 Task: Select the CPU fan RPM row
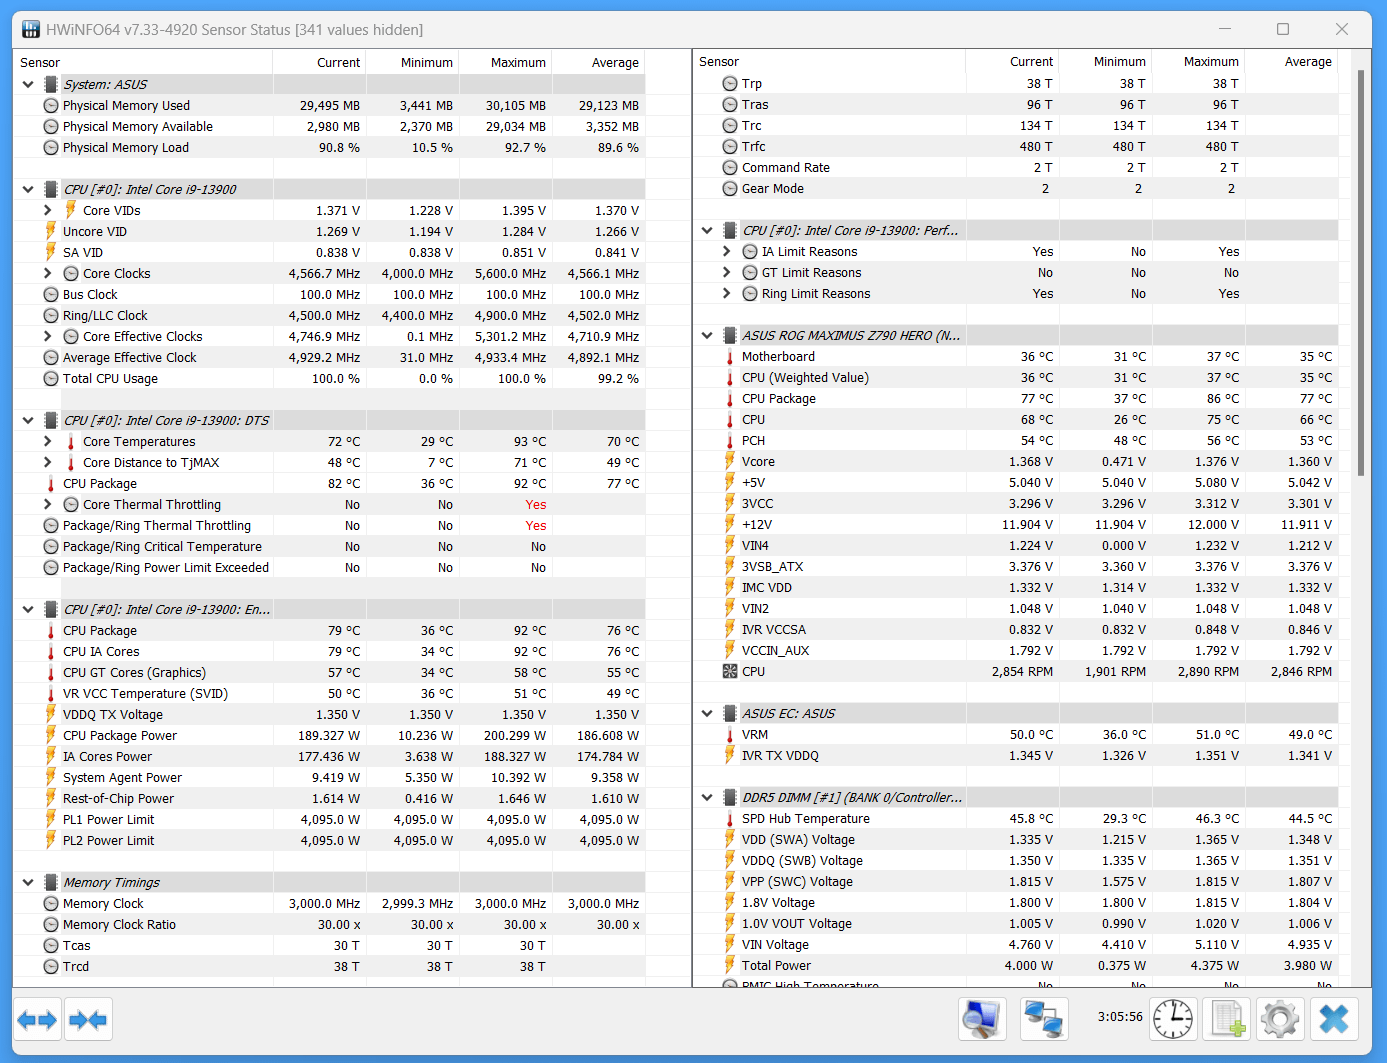click(x=753, y=672)
